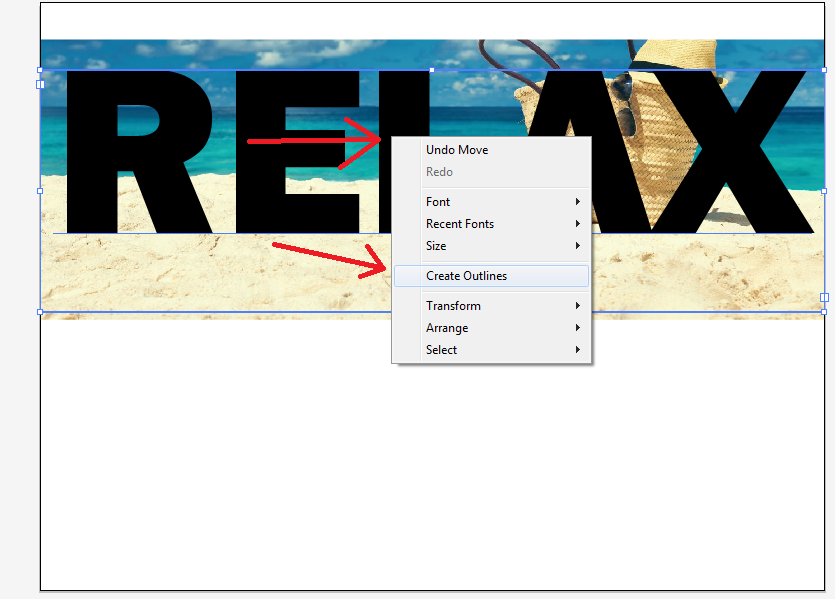Screen dimensions: 835x599
Task: Click the greyed-out Redo entry
Action: 491,172
